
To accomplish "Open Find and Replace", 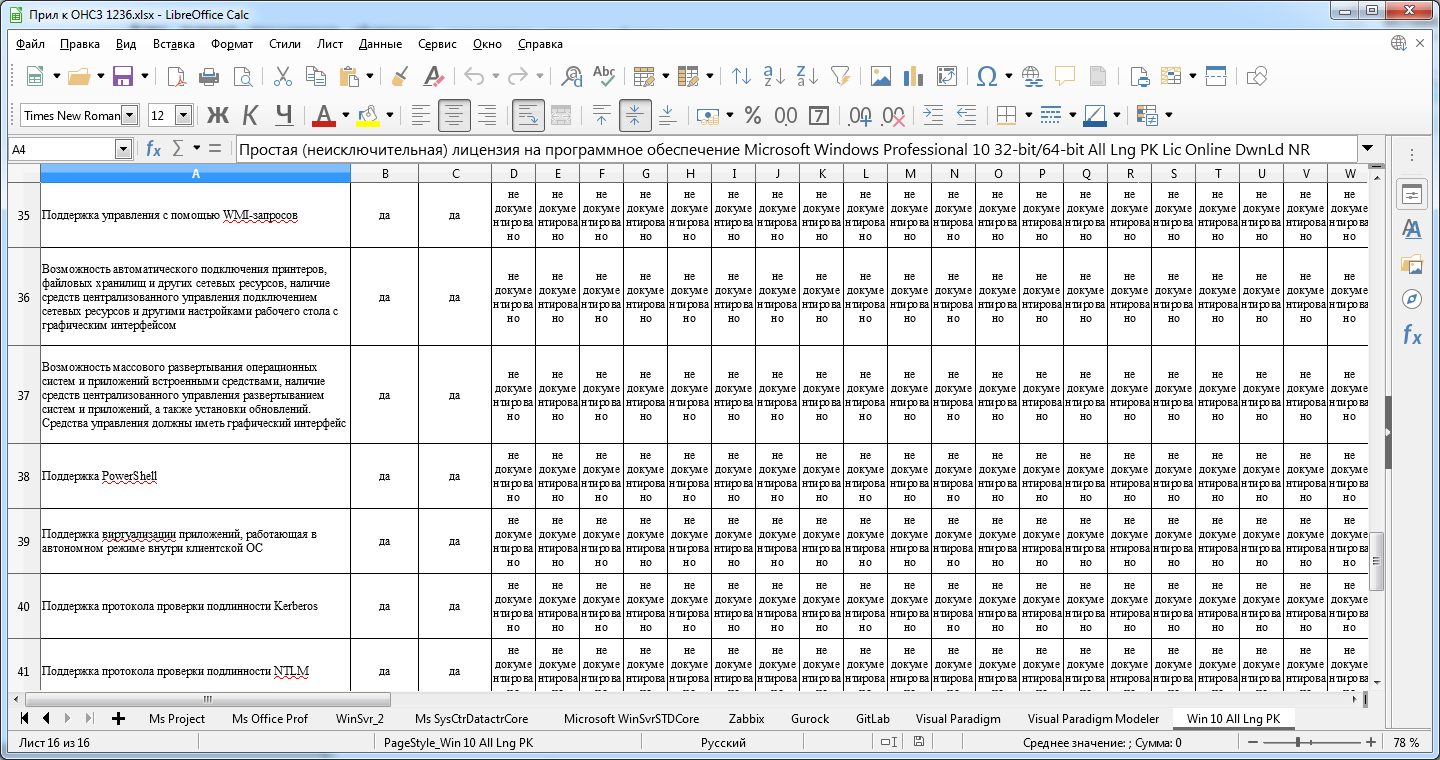I will (x=572, y=76).
